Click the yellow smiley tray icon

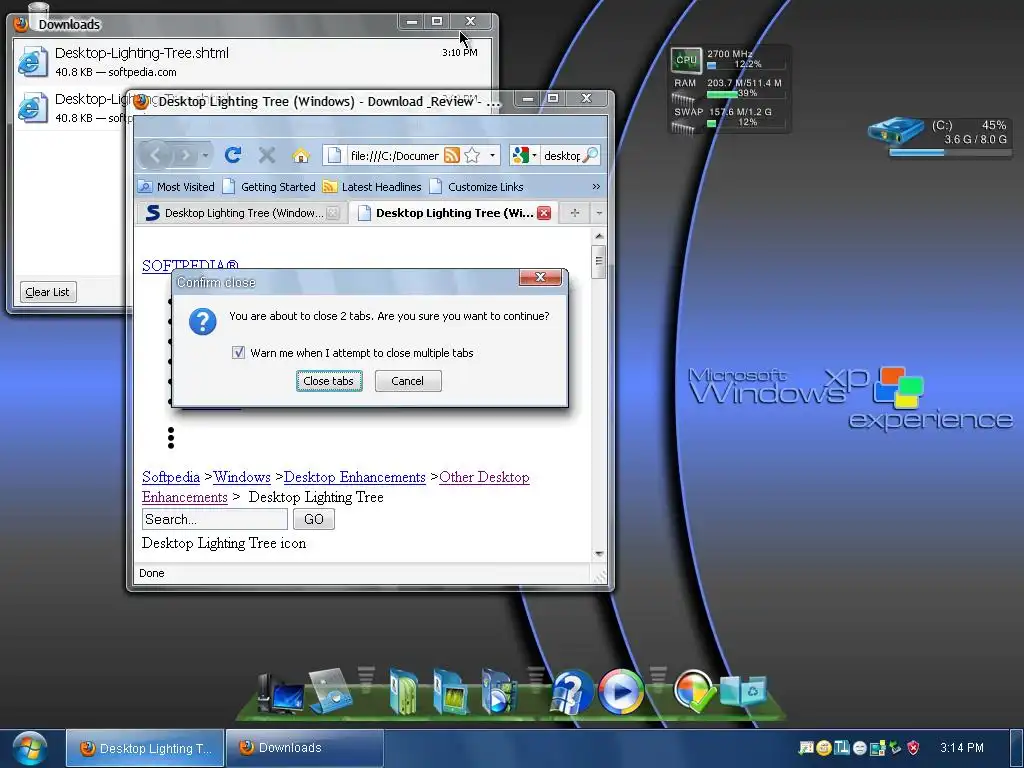click(824, 748)
